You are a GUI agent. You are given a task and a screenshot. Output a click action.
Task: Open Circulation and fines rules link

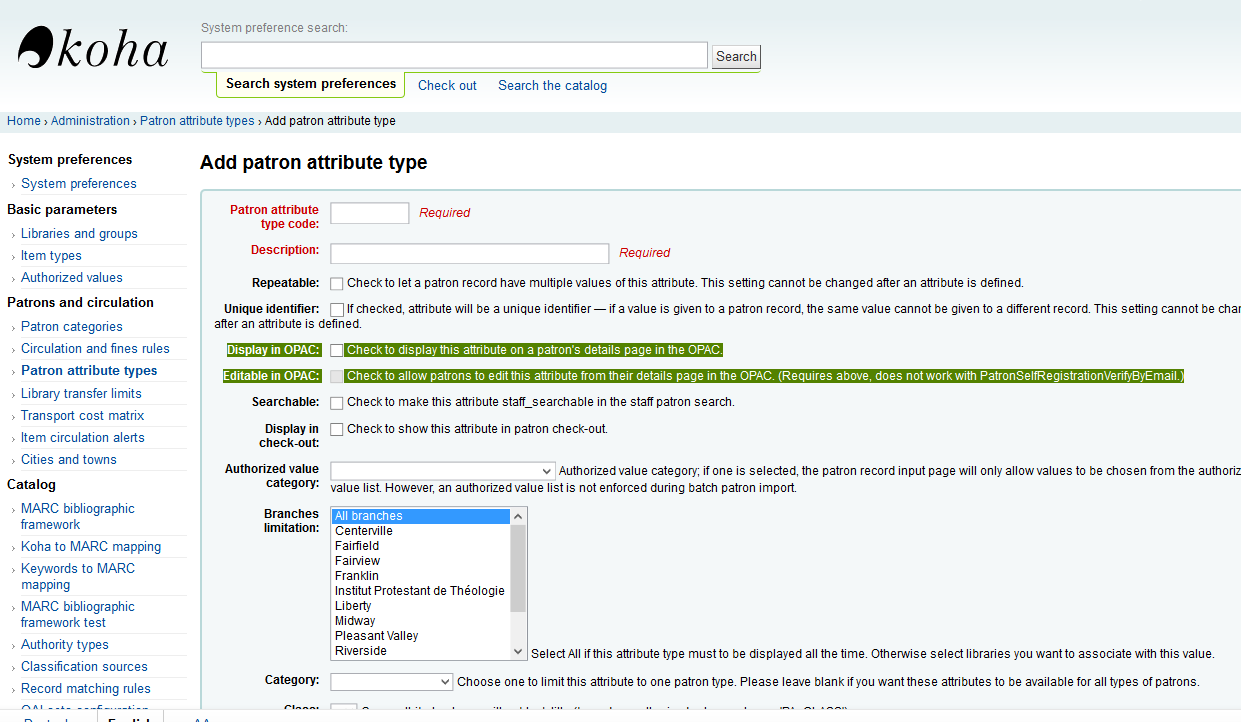pos(95,349)
